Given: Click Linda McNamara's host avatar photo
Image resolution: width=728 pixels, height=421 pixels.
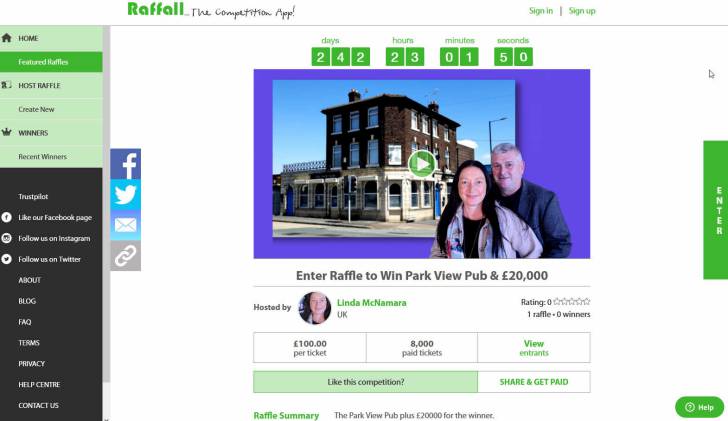Looking at the screenshot, I should tap(315, 308).
